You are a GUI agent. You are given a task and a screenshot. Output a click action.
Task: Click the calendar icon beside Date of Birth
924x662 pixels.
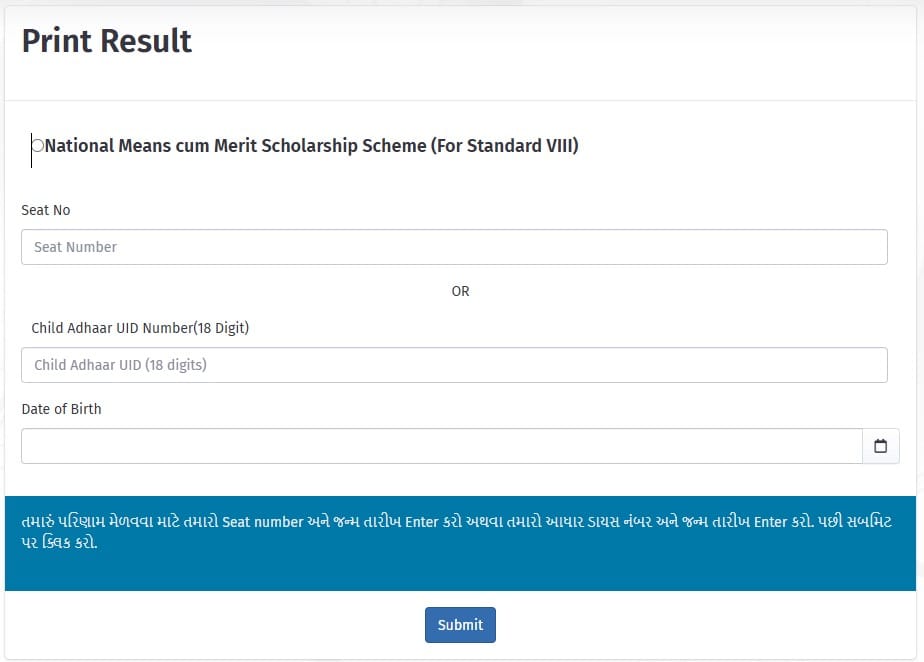click(881, 446)
